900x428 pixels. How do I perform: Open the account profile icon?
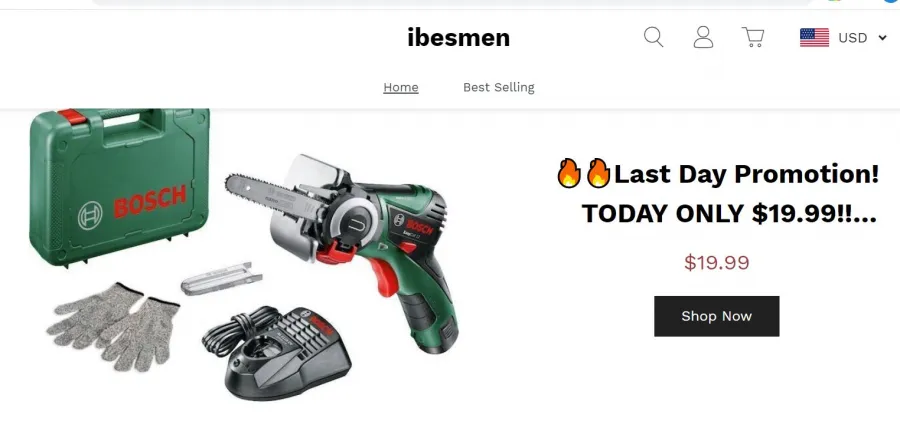[x=703, y=37]
